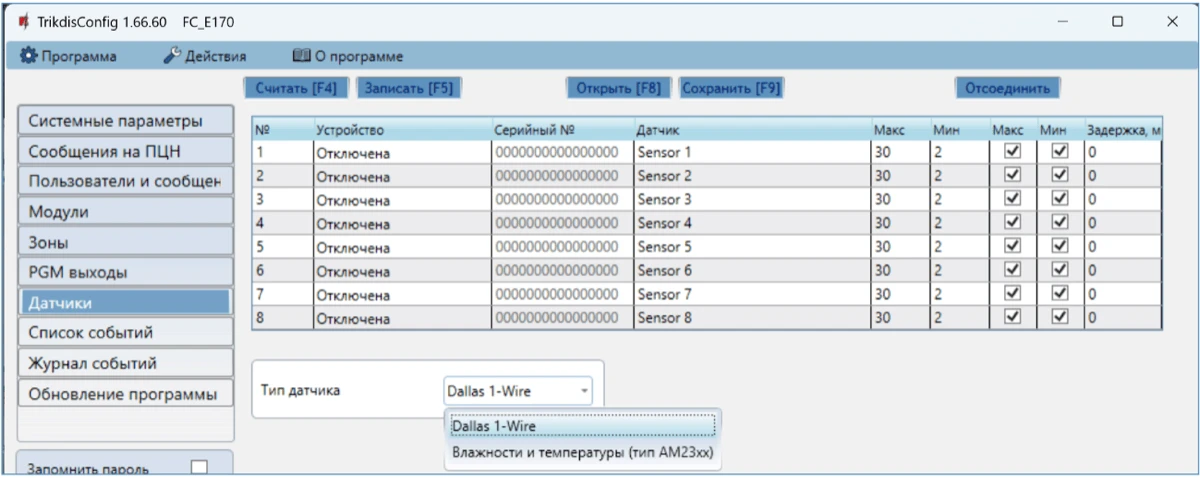Click the gear icon next to Программа
The width and height of the screenshot is (1200, 478).
pyautogui.click(x=29, y=56)
